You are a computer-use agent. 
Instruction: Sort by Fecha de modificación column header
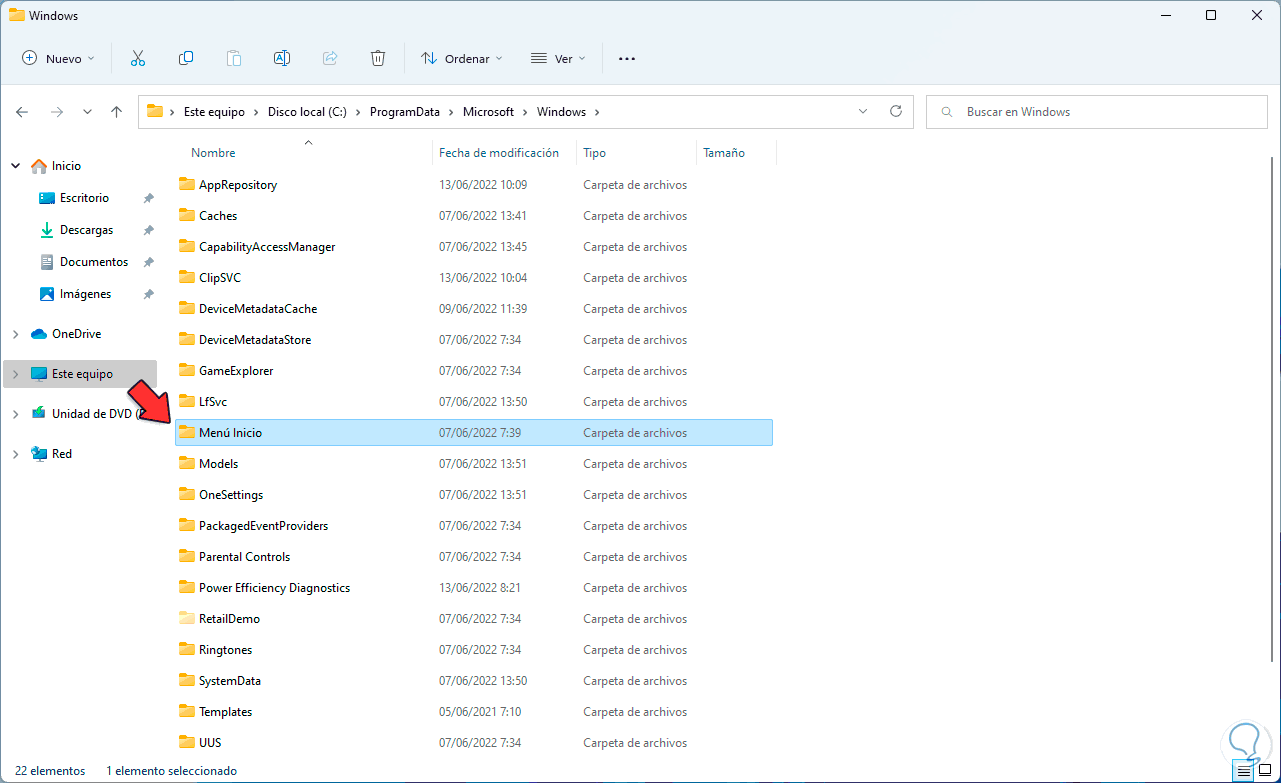499,153
